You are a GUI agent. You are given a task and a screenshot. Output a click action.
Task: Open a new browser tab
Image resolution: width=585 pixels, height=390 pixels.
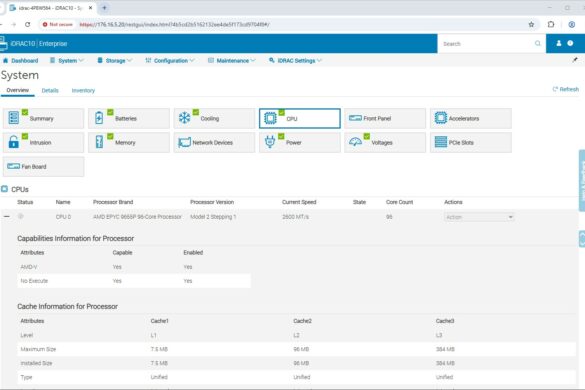coord(104,7)
